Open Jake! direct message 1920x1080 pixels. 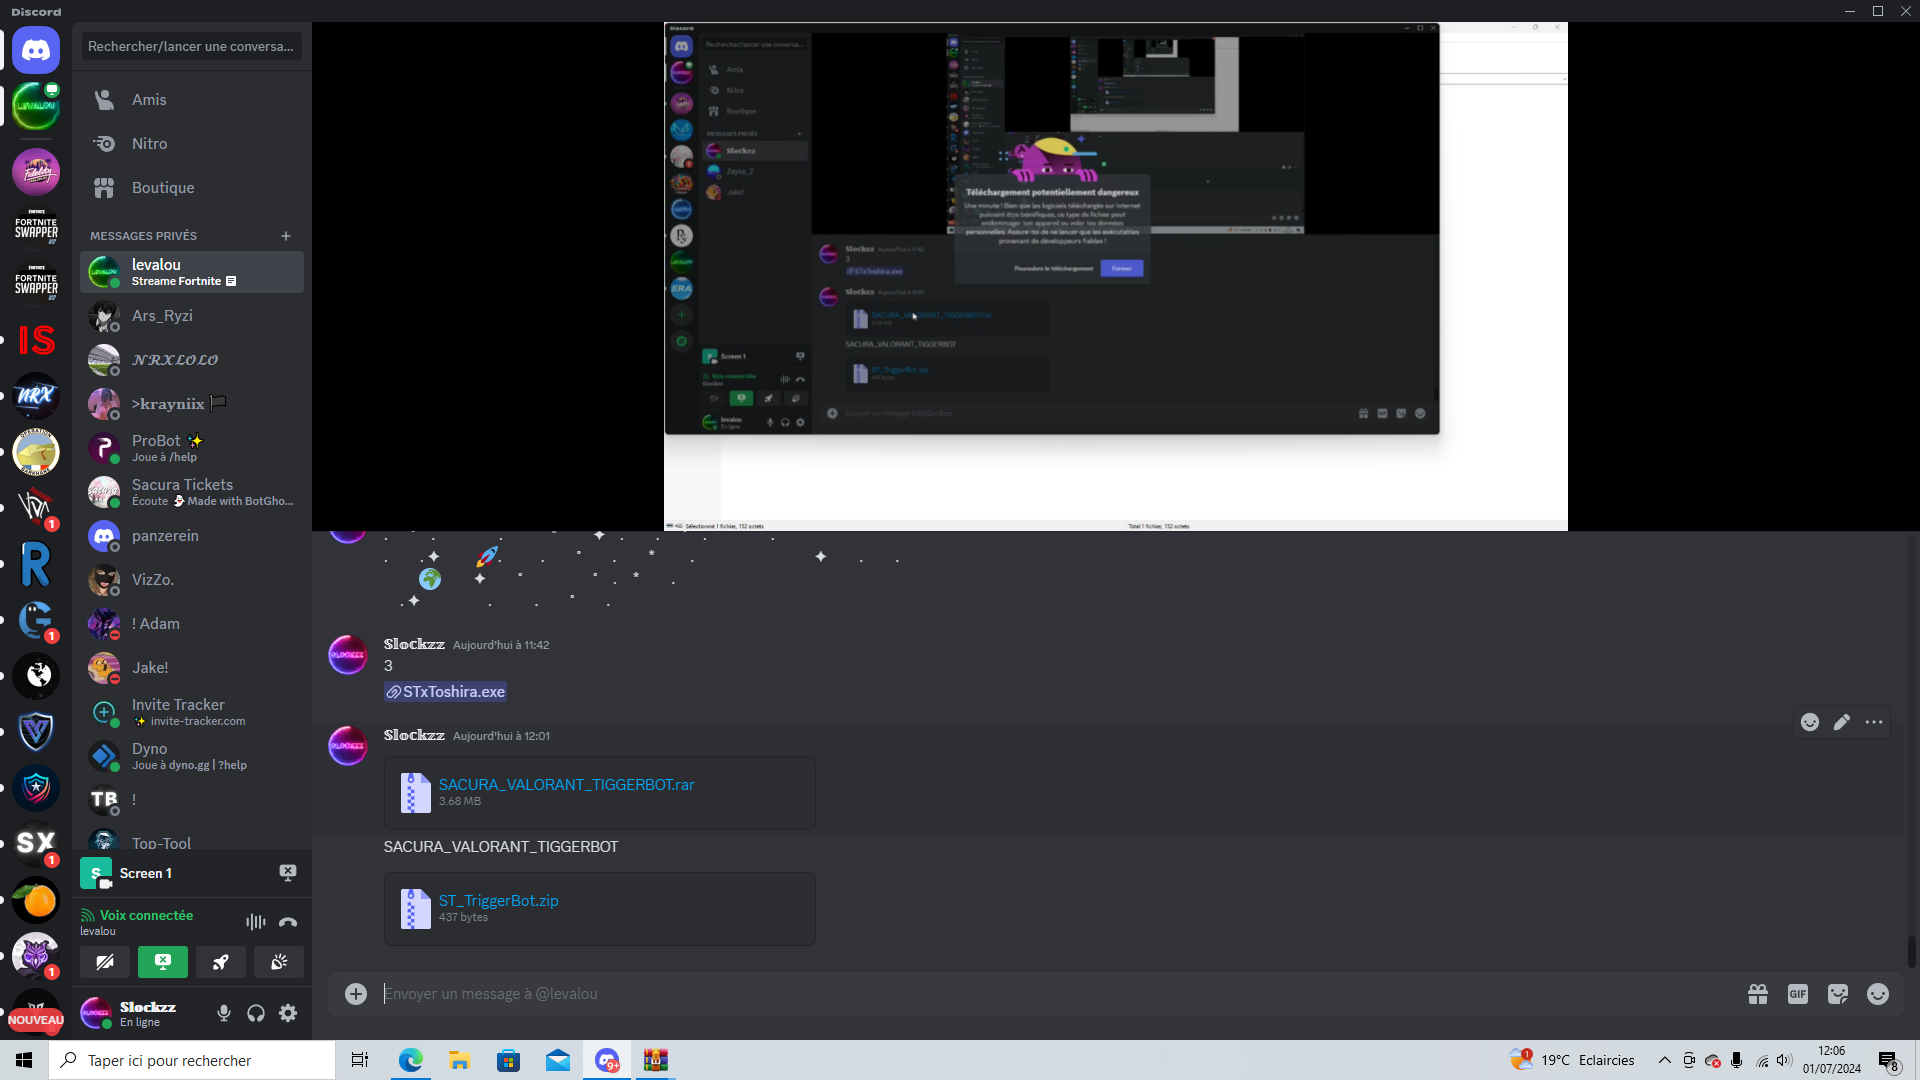(192, 668)
